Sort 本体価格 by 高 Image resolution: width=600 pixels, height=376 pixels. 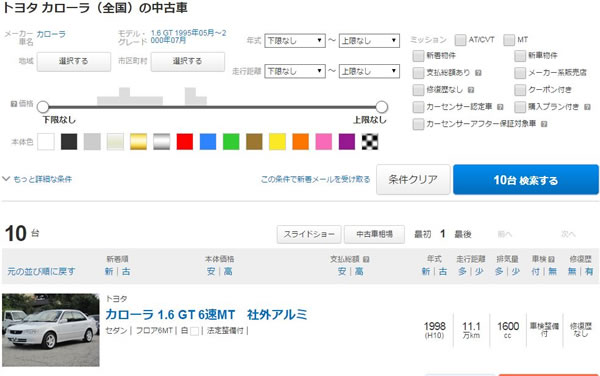point(228,271)
